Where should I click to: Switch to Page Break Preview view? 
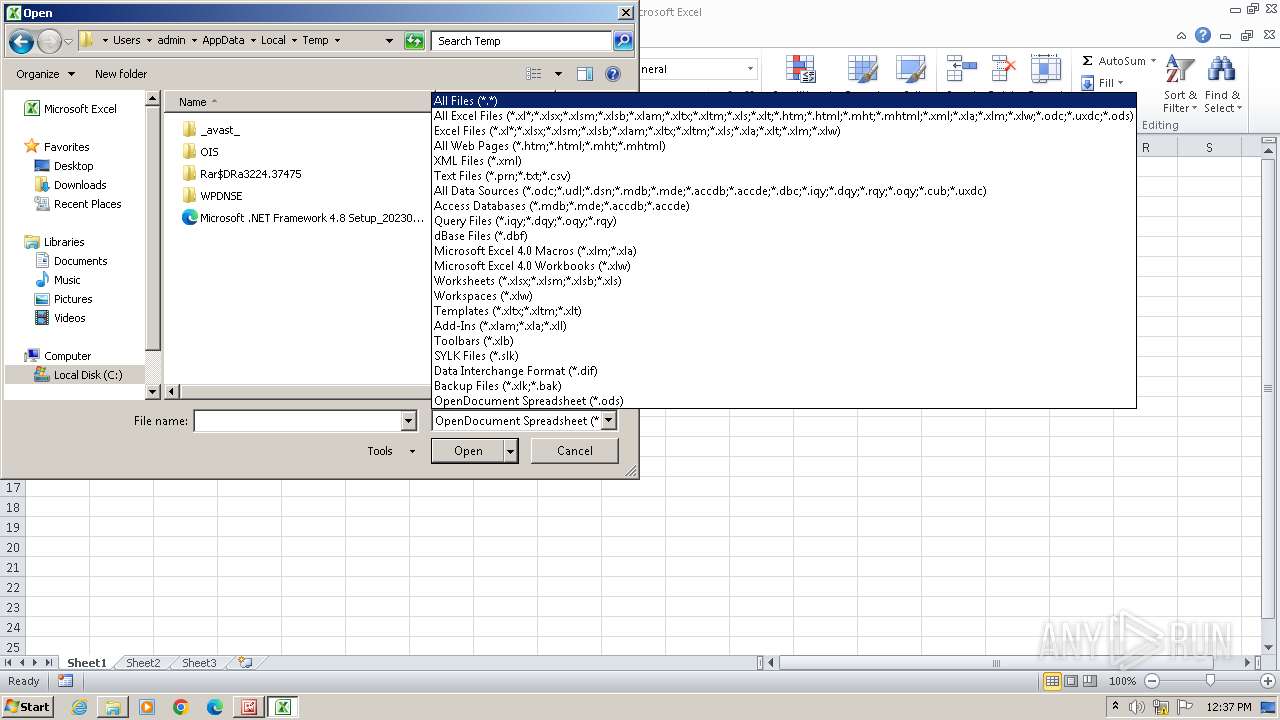click(x=1090, y=681)
